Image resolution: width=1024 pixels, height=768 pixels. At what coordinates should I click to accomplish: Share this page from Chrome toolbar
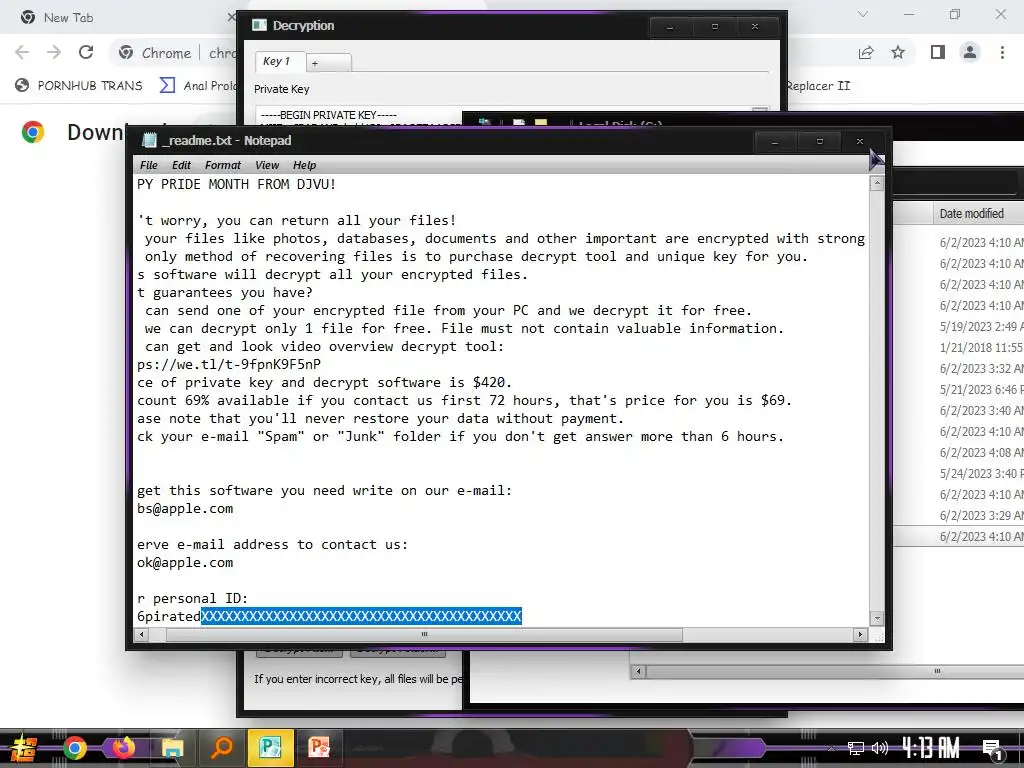click(x=866, y=52)
